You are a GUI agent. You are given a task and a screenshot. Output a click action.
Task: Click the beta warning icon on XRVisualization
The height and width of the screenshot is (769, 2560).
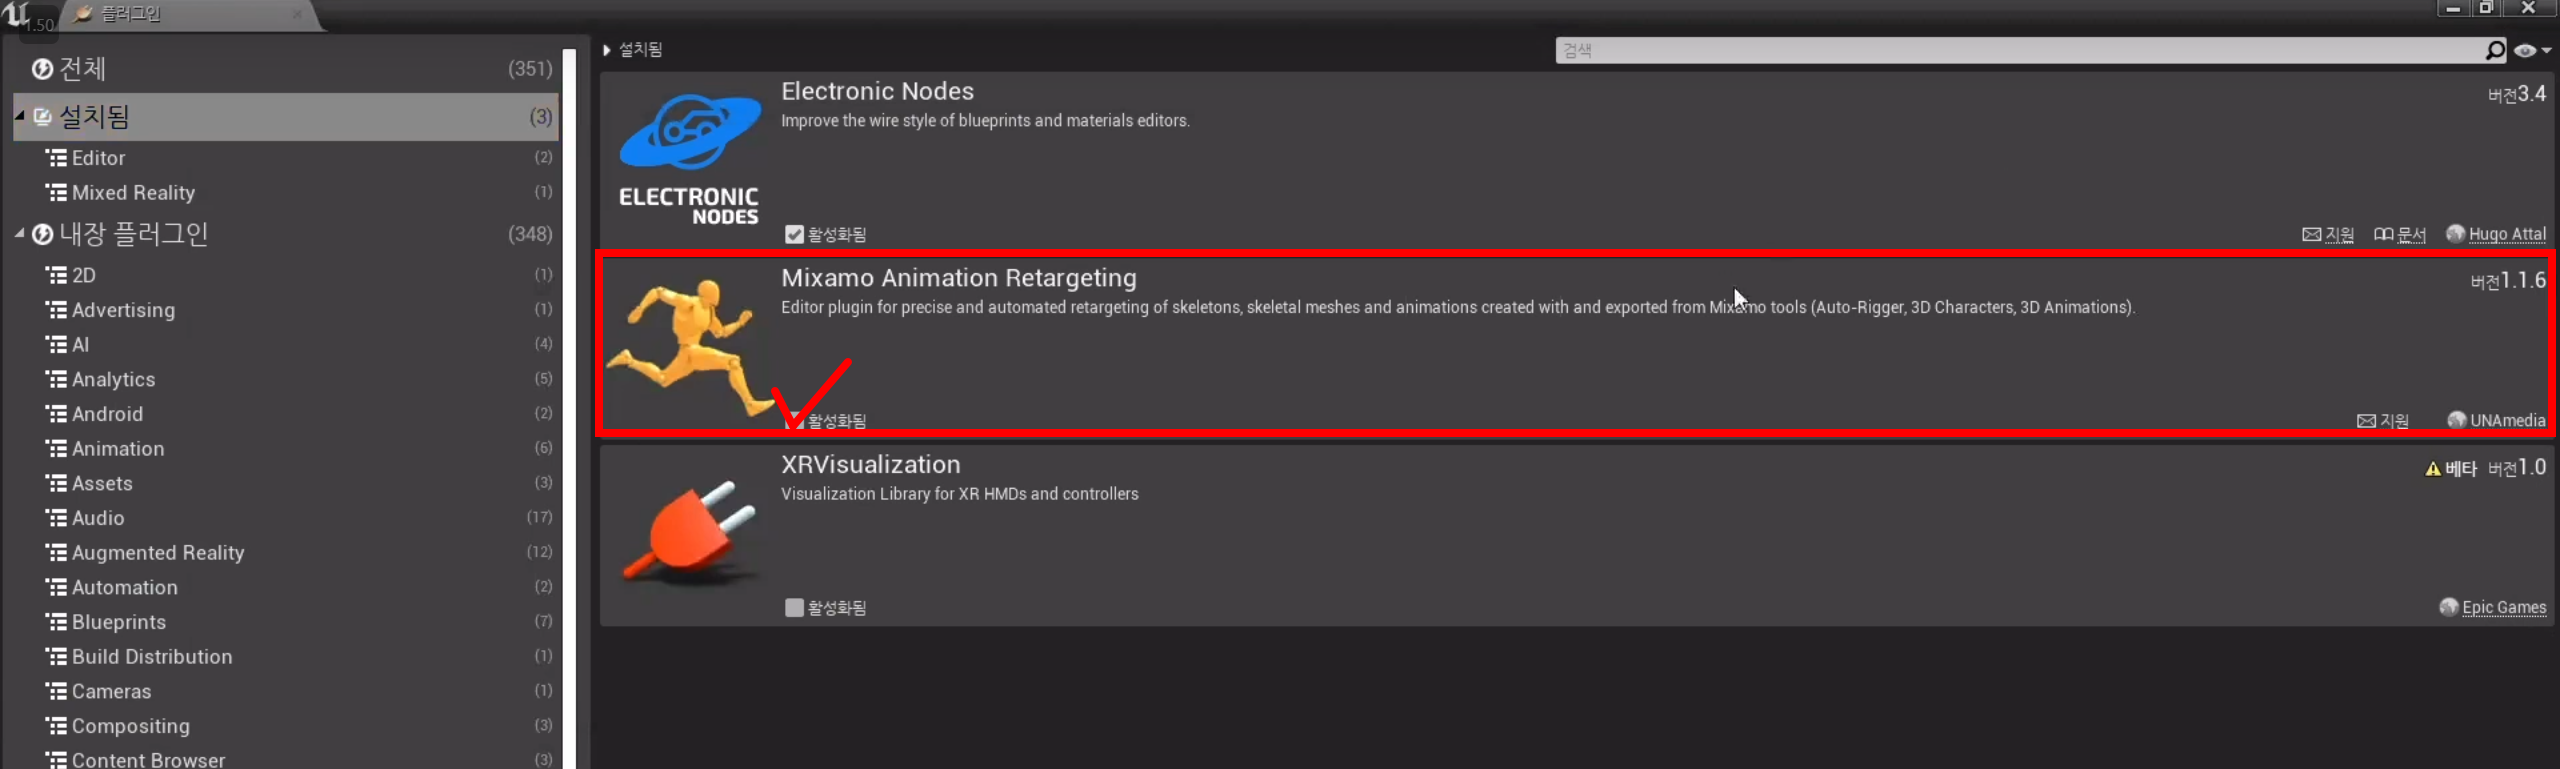click(2433, 469)
